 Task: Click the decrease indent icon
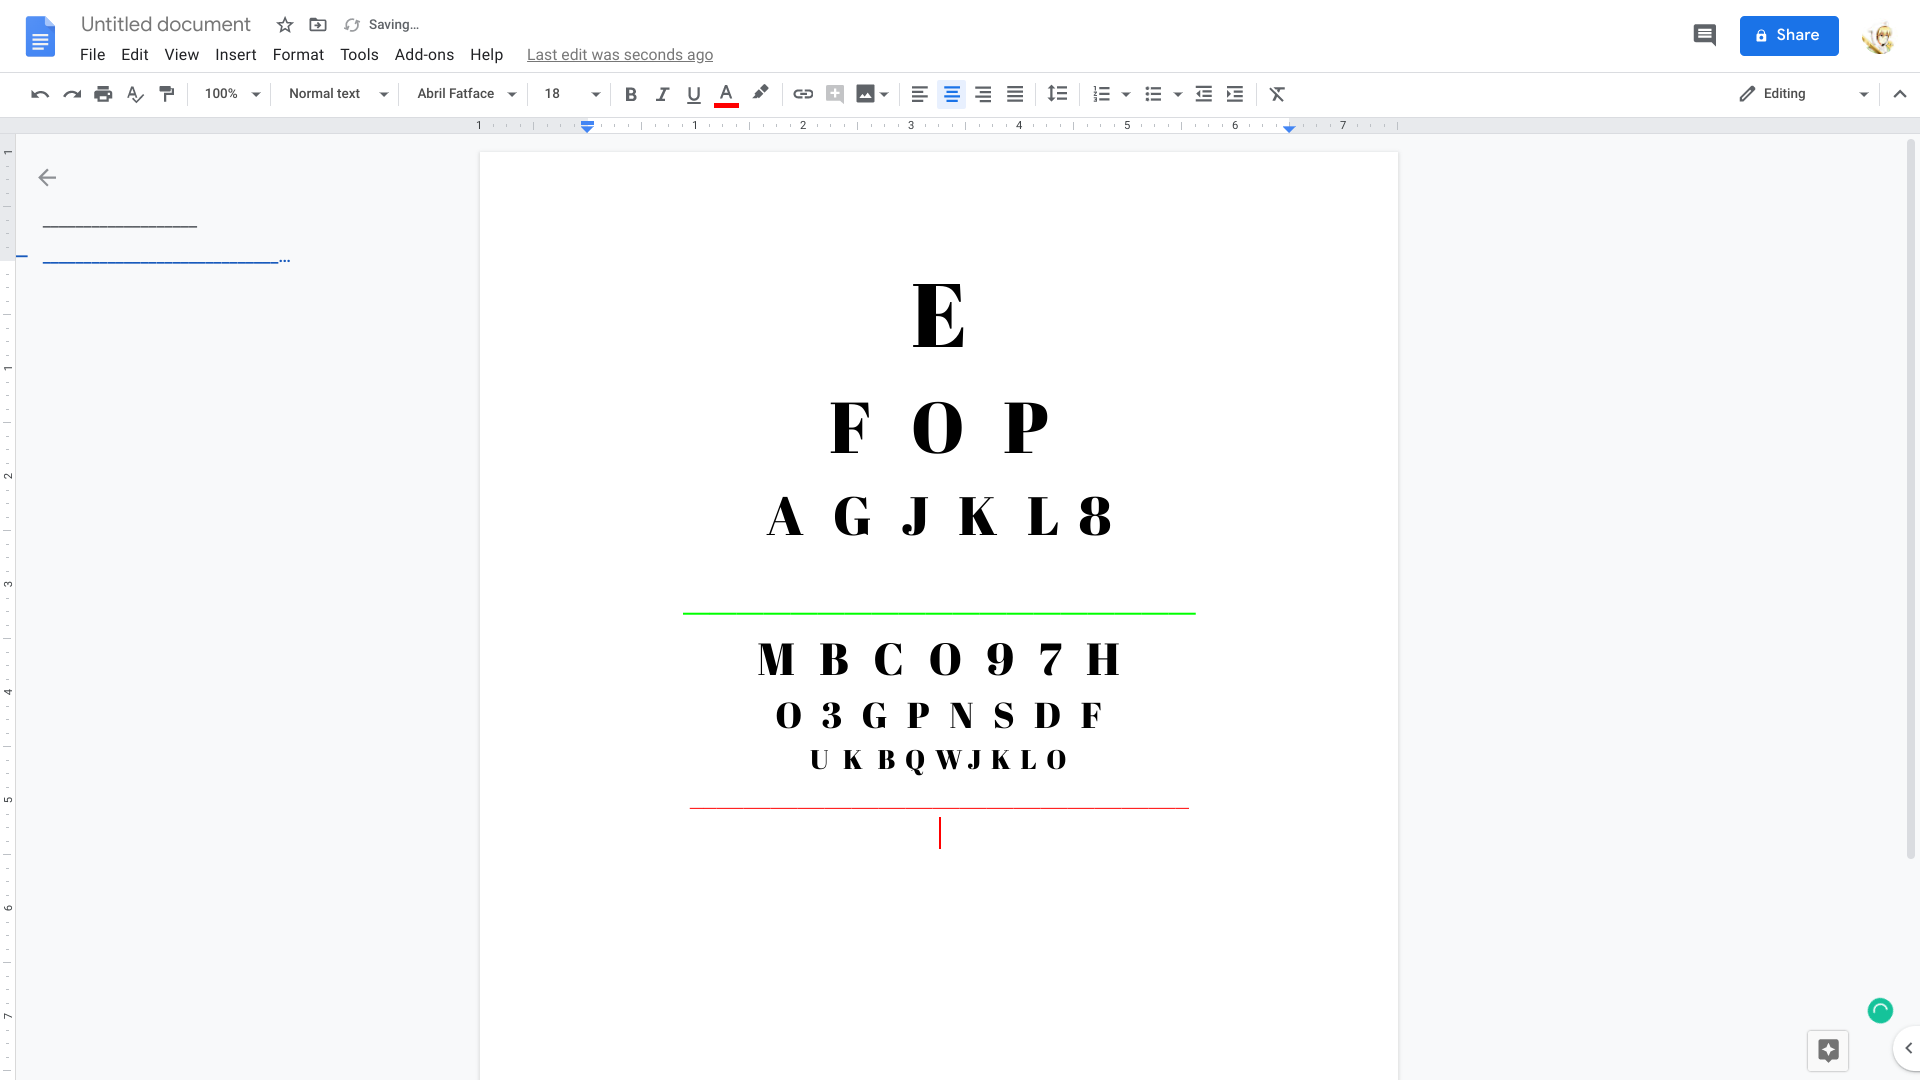tap(1203, 94)
